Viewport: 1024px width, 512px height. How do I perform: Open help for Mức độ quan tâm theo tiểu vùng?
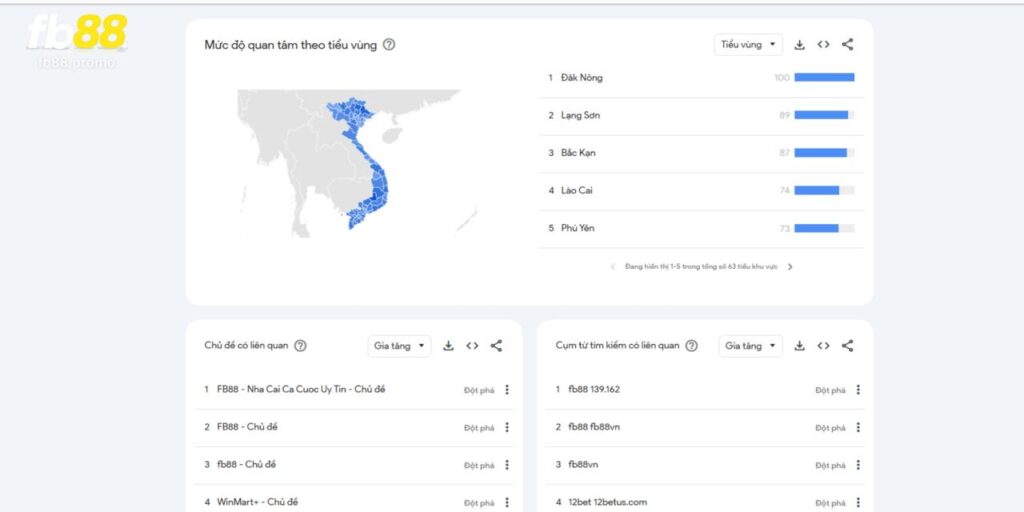click(x=389, y=45)
